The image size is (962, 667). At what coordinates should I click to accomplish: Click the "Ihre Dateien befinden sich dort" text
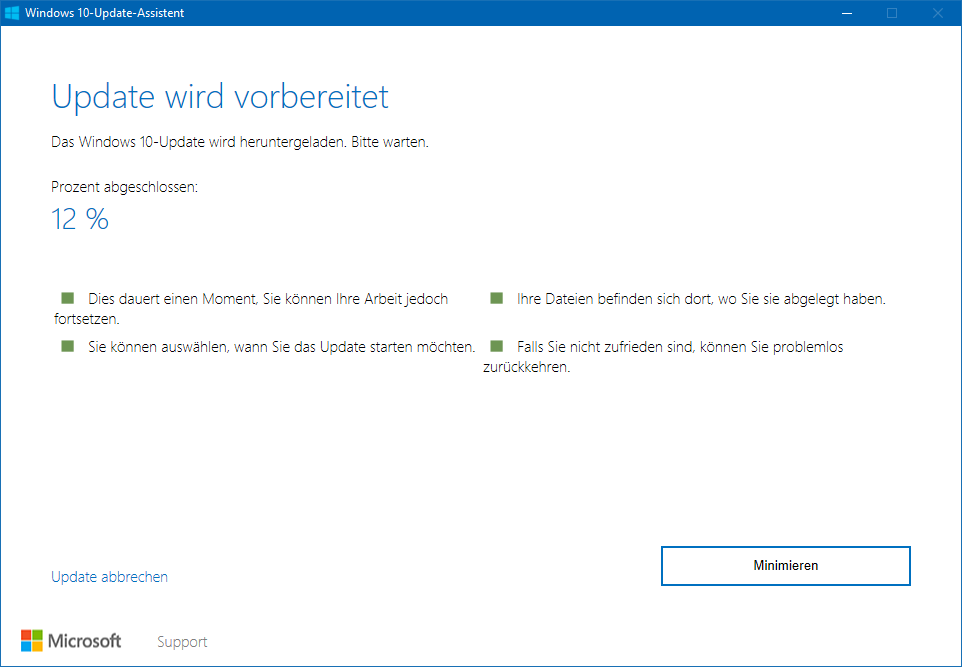coord(700,299)
